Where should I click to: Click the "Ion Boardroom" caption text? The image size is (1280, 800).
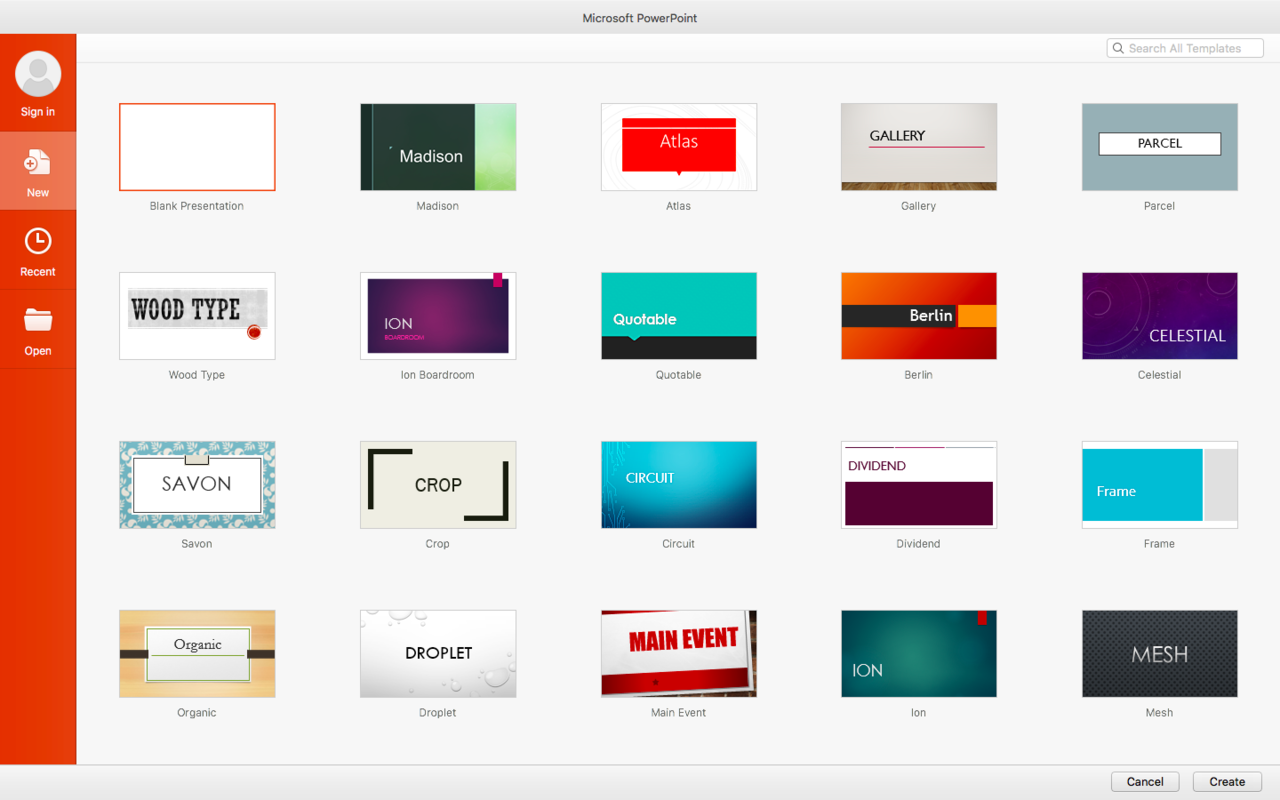438,375
